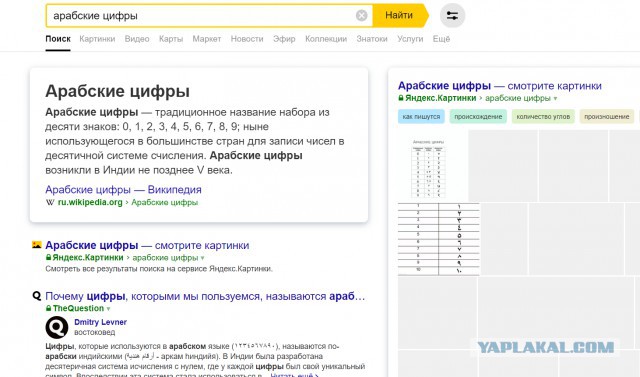Select the количество углов filter chip
This screenshot has height=377, width=640.
point(543,116)
